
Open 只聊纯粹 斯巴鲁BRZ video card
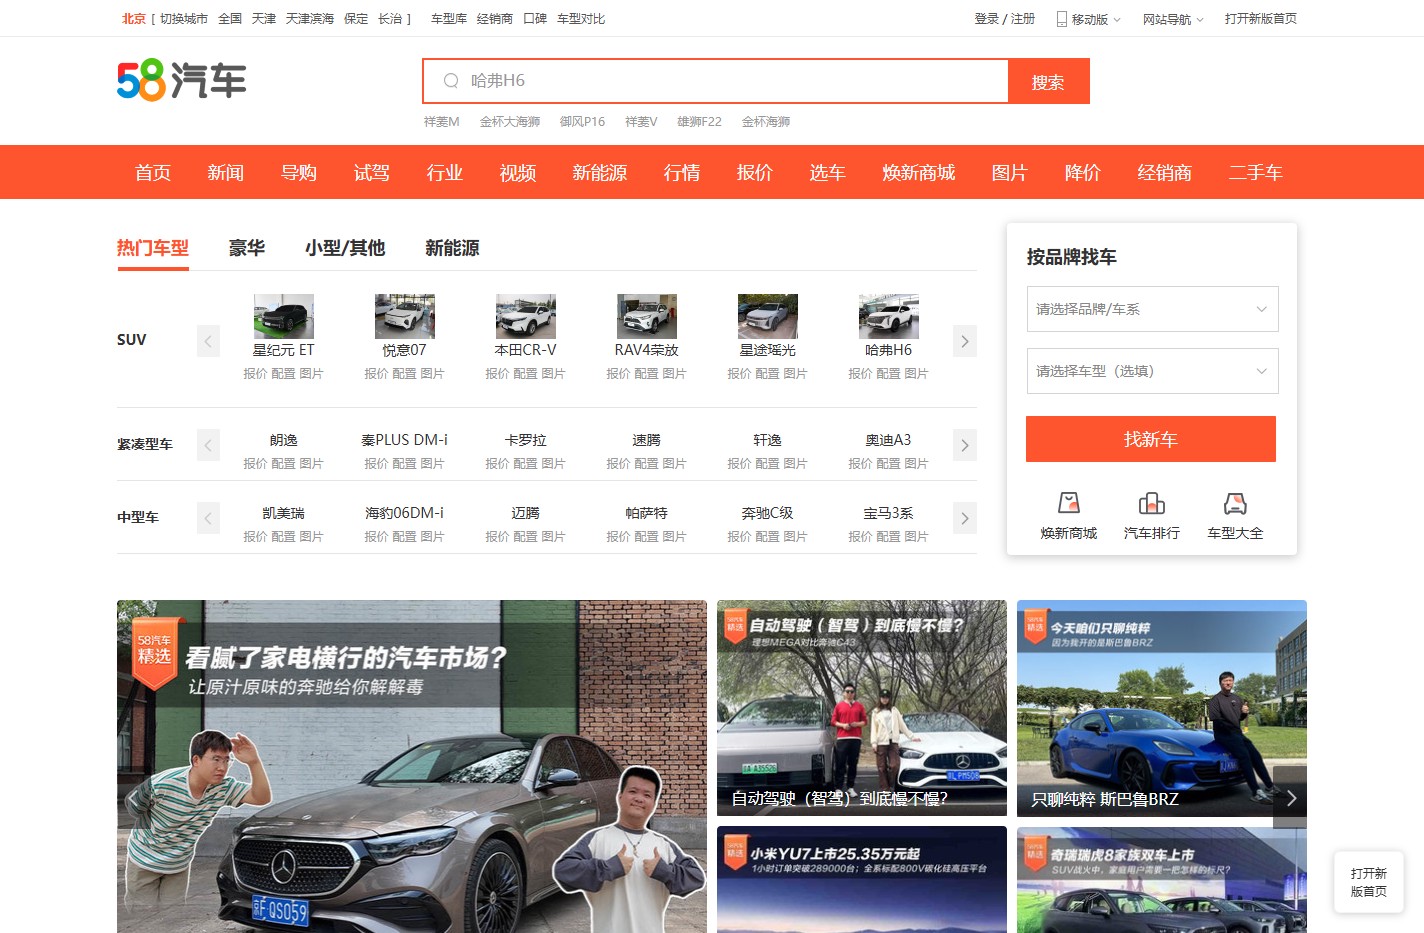1162,708
